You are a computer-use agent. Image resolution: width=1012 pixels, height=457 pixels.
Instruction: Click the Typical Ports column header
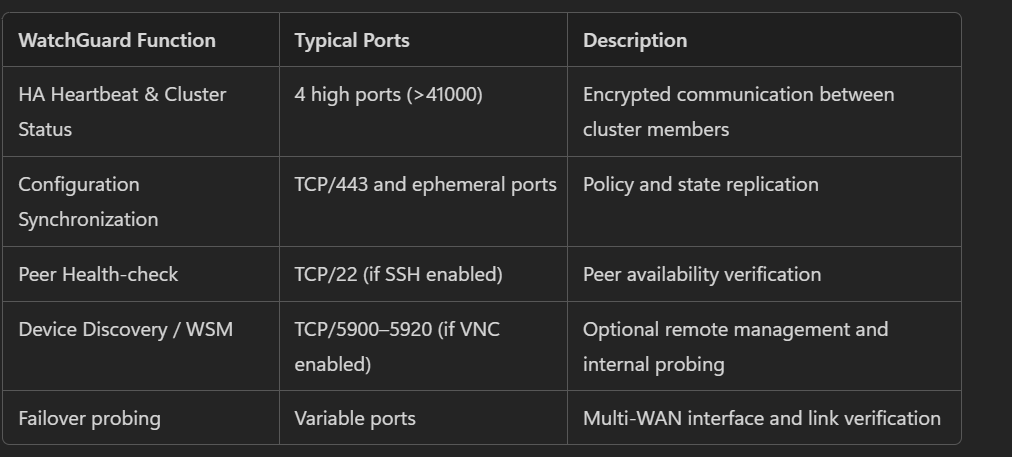pyautogui.click(x=352, y=40)
